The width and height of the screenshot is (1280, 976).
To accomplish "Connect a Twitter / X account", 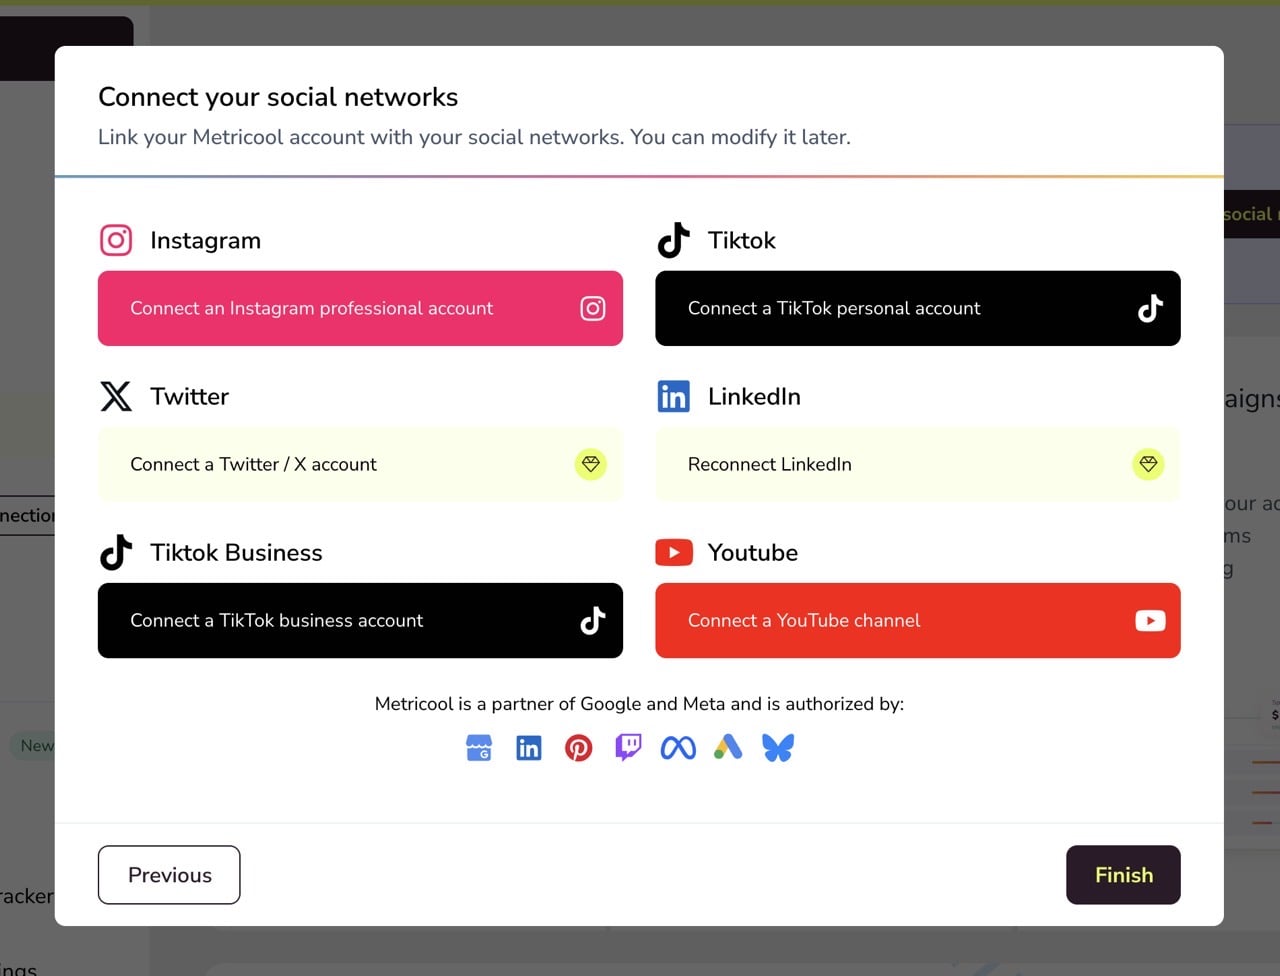I will tap(360, 464).
